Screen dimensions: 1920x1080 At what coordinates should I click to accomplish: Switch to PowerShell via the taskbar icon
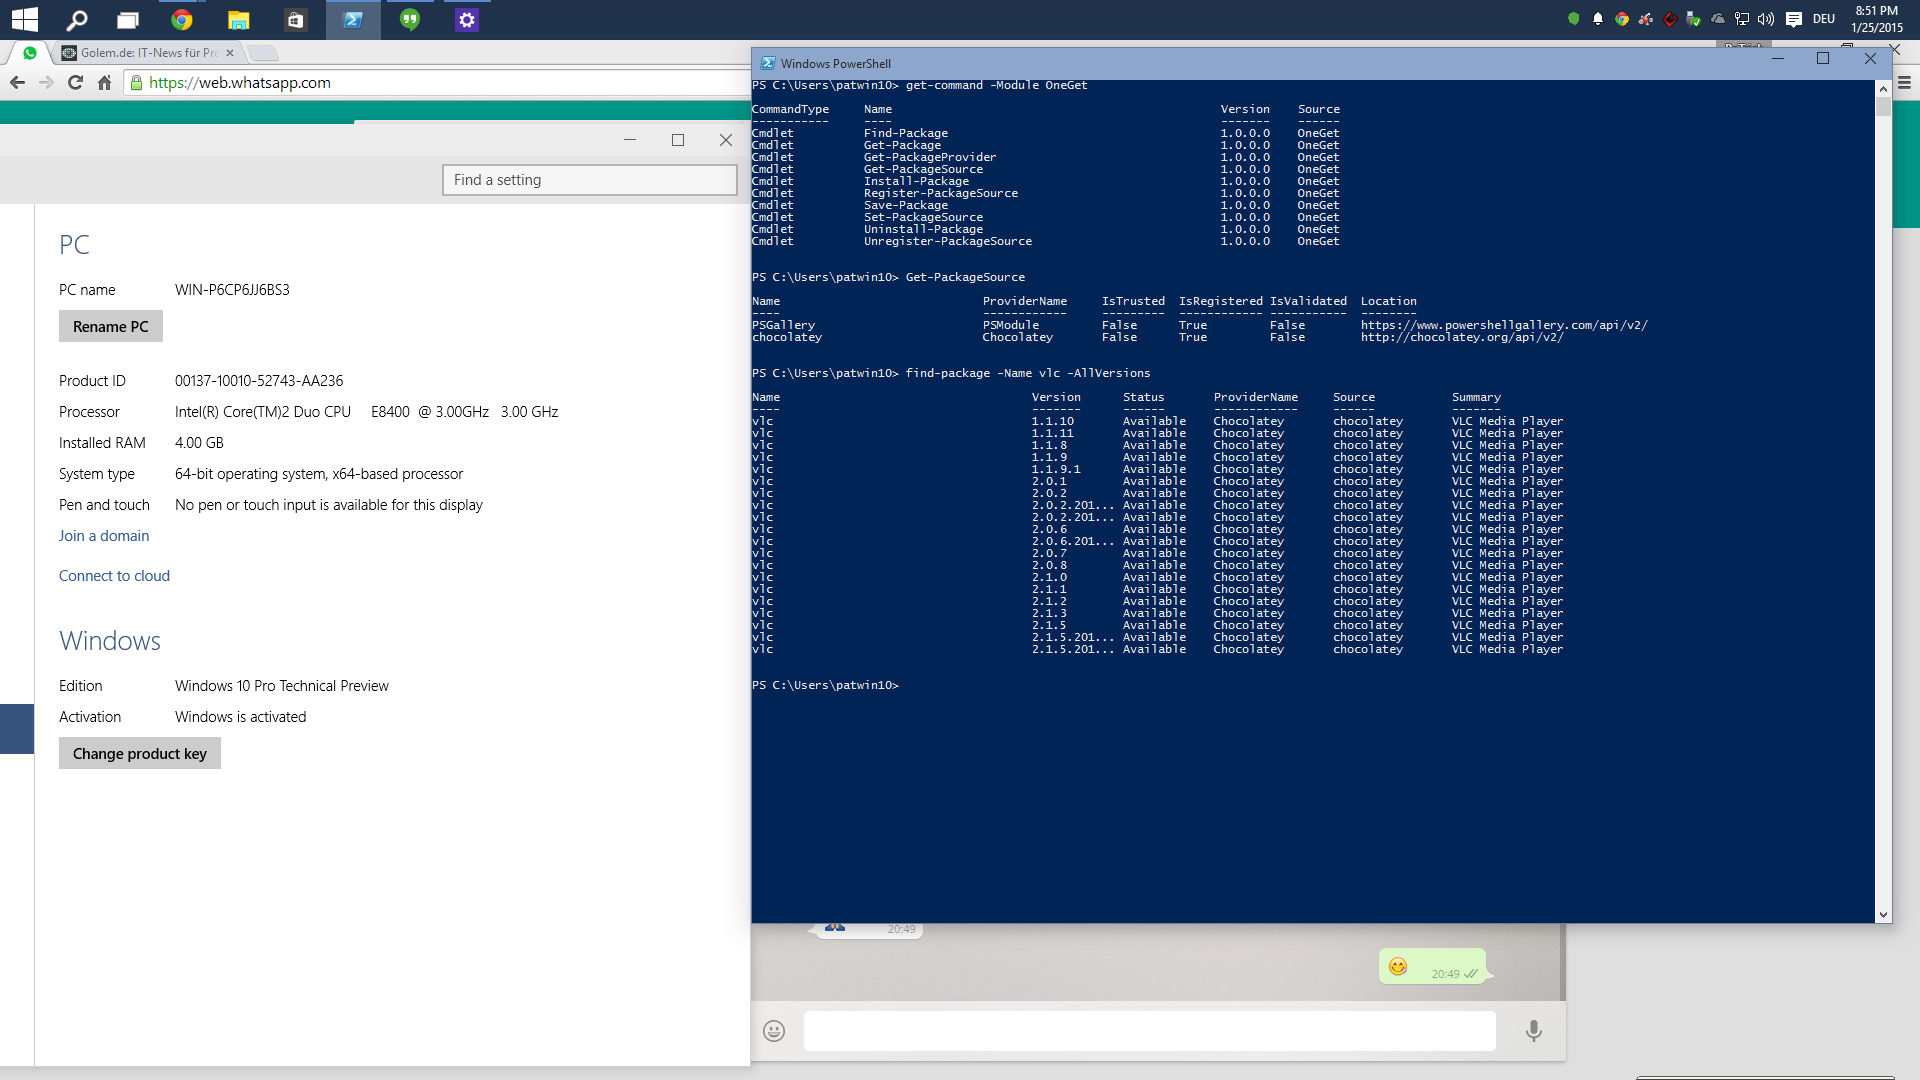(x=353, y=19)
